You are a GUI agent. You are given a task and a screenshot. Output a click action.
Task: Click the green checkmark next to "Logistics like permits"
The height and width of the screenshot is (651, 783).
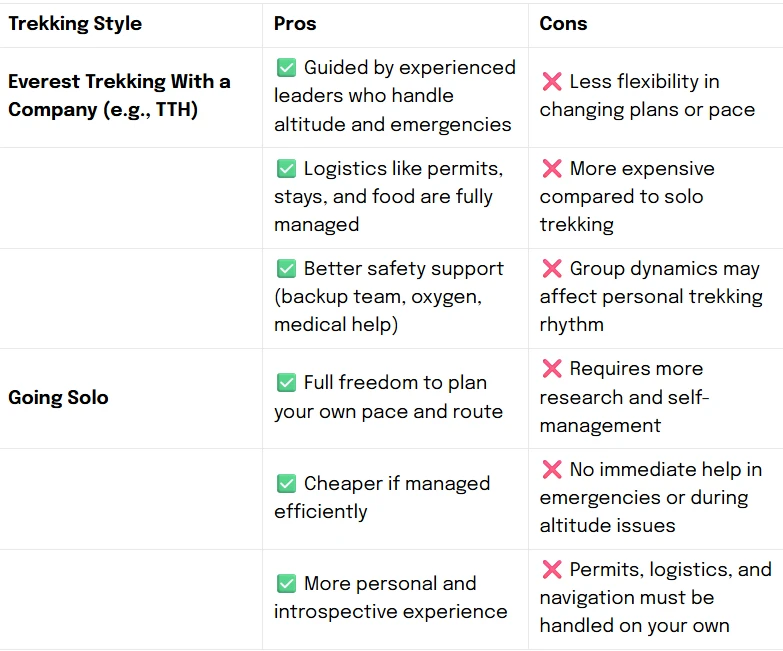coord(286,169)
